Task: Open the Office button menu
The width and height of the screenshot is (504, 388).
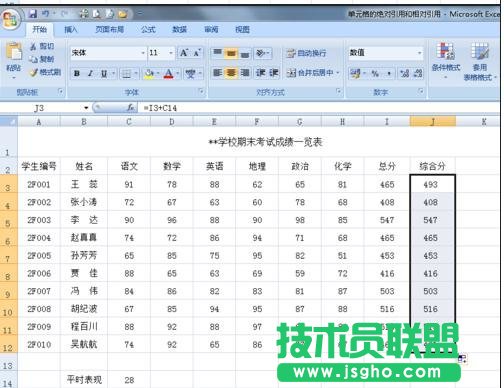Action: 11,19
